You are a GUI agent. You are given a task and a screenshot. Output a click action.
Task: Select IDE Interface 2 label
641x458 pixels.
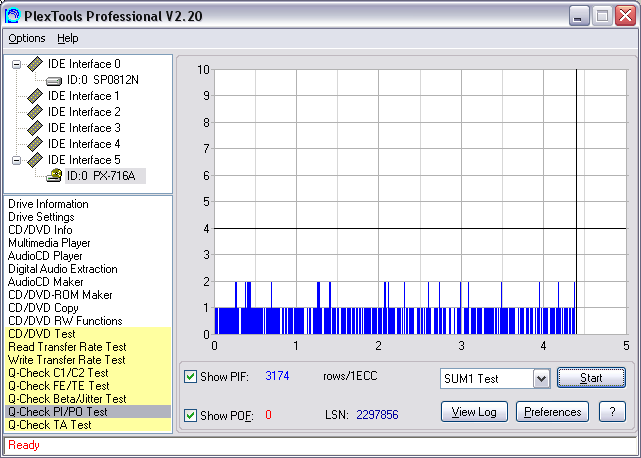click(x=84, y=112)
